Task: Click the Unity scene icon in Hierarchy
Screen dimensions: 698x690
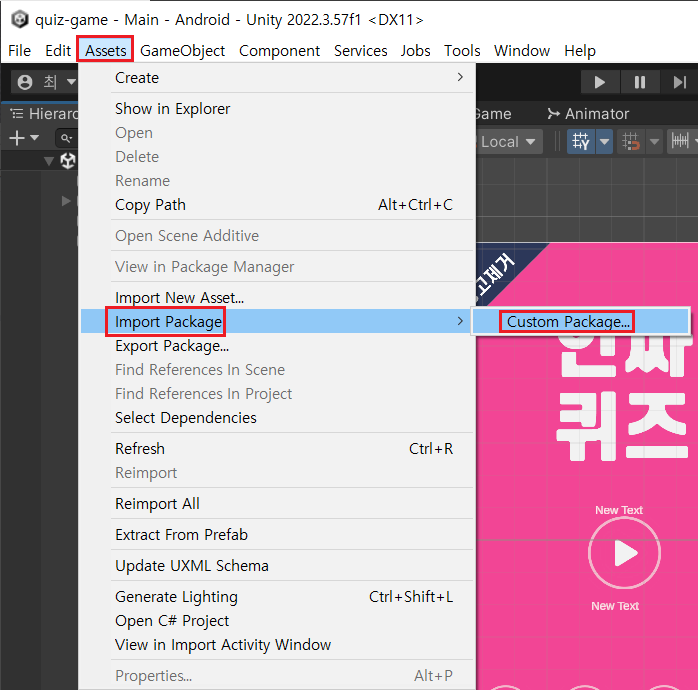Action: click(x=68, y=161)
